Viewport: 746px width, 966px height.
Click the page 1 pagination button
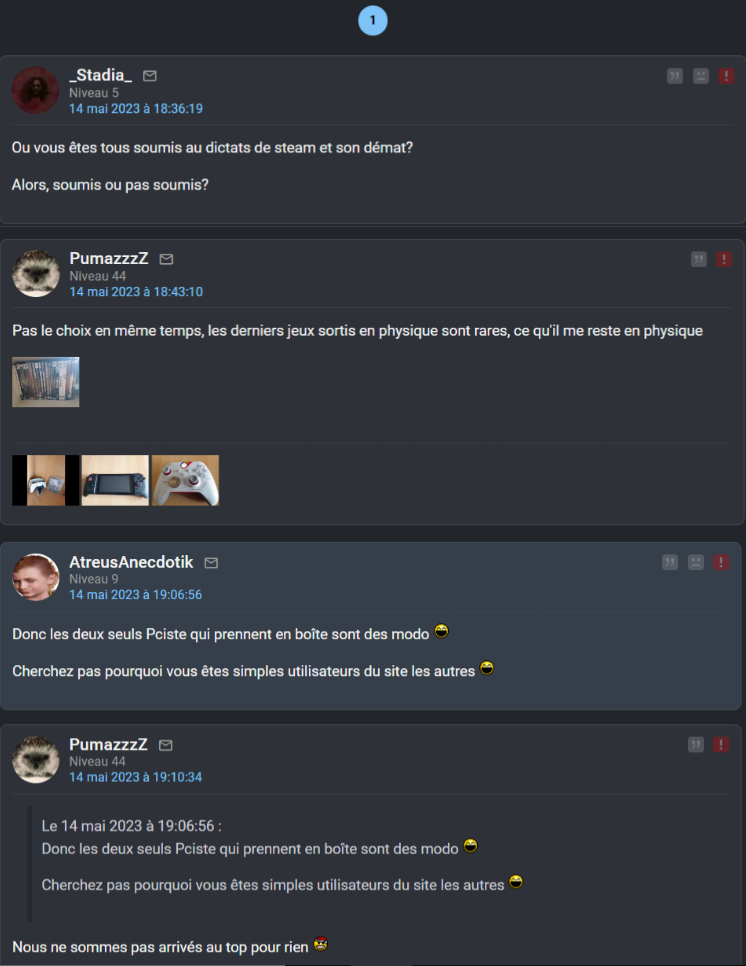[x=373, y=20]
